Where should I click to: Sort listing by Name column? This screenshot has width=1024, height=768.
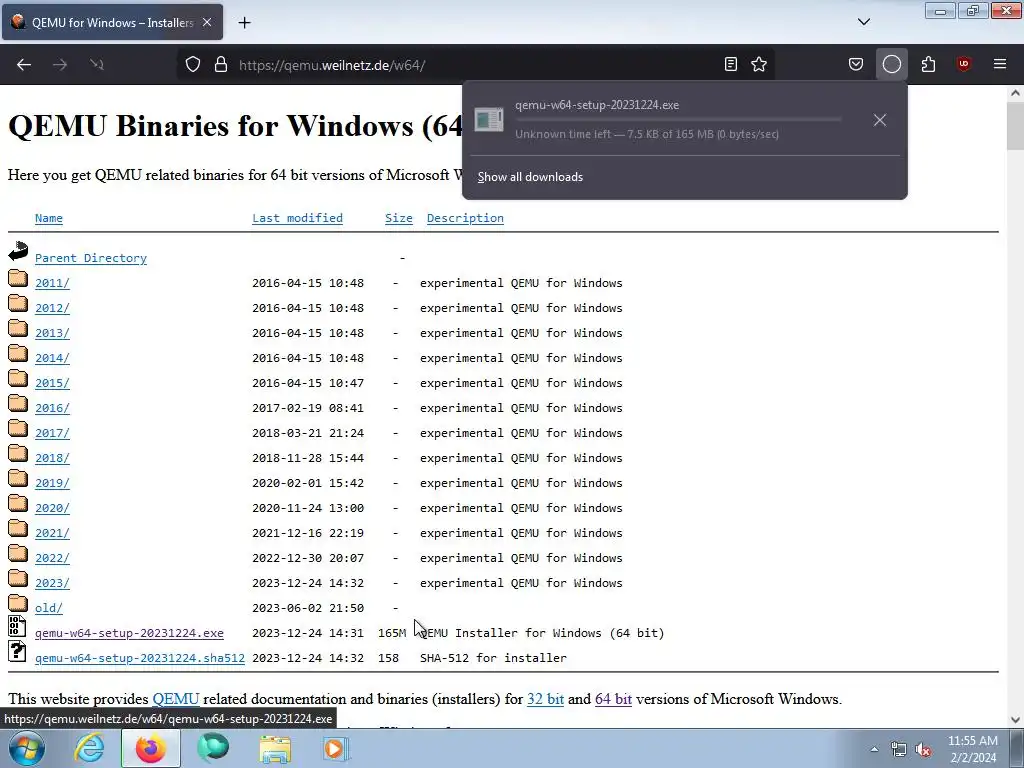(49, 218)
